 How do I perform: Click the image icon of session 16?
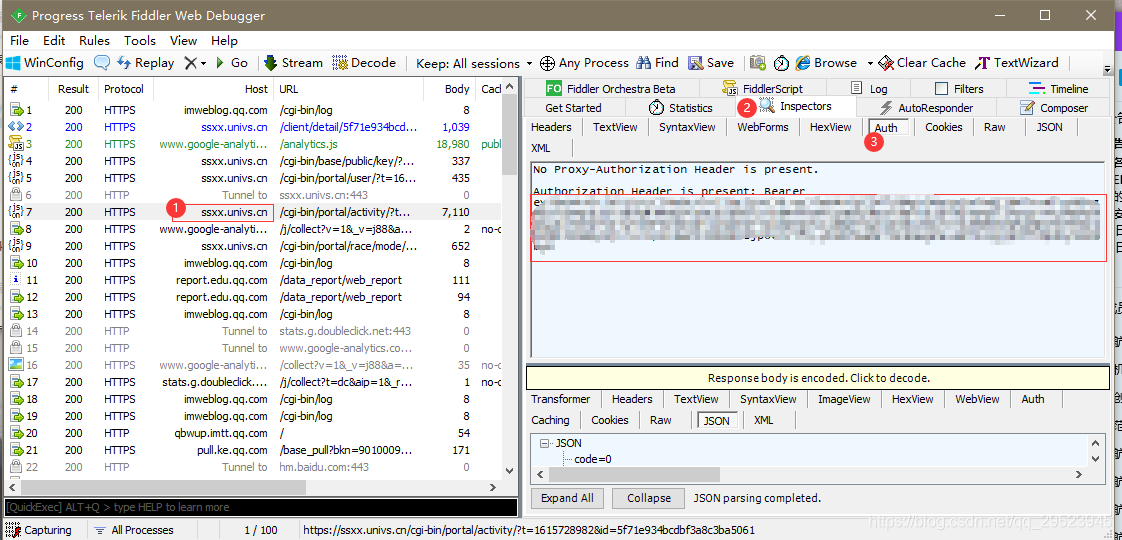click(16, 365)
